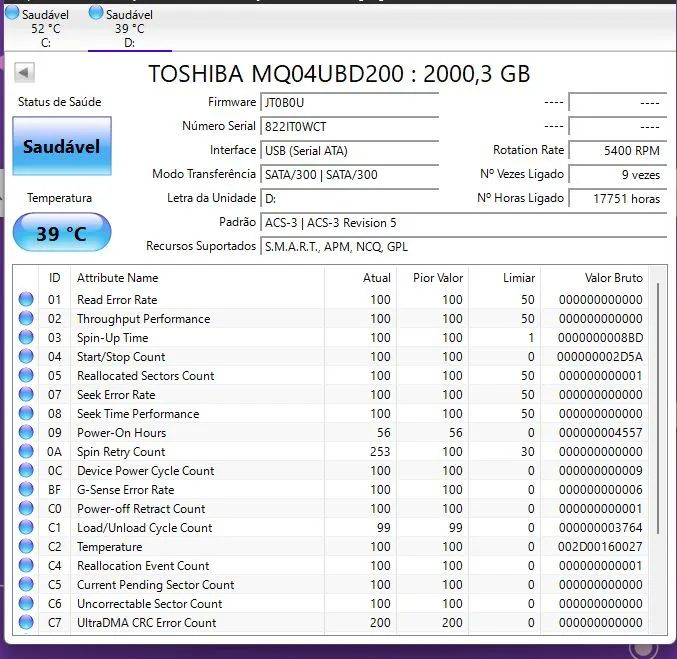677x659 pixels.
Task: Click the status icon for Seek Time Performance
Action: coord(26,413)
